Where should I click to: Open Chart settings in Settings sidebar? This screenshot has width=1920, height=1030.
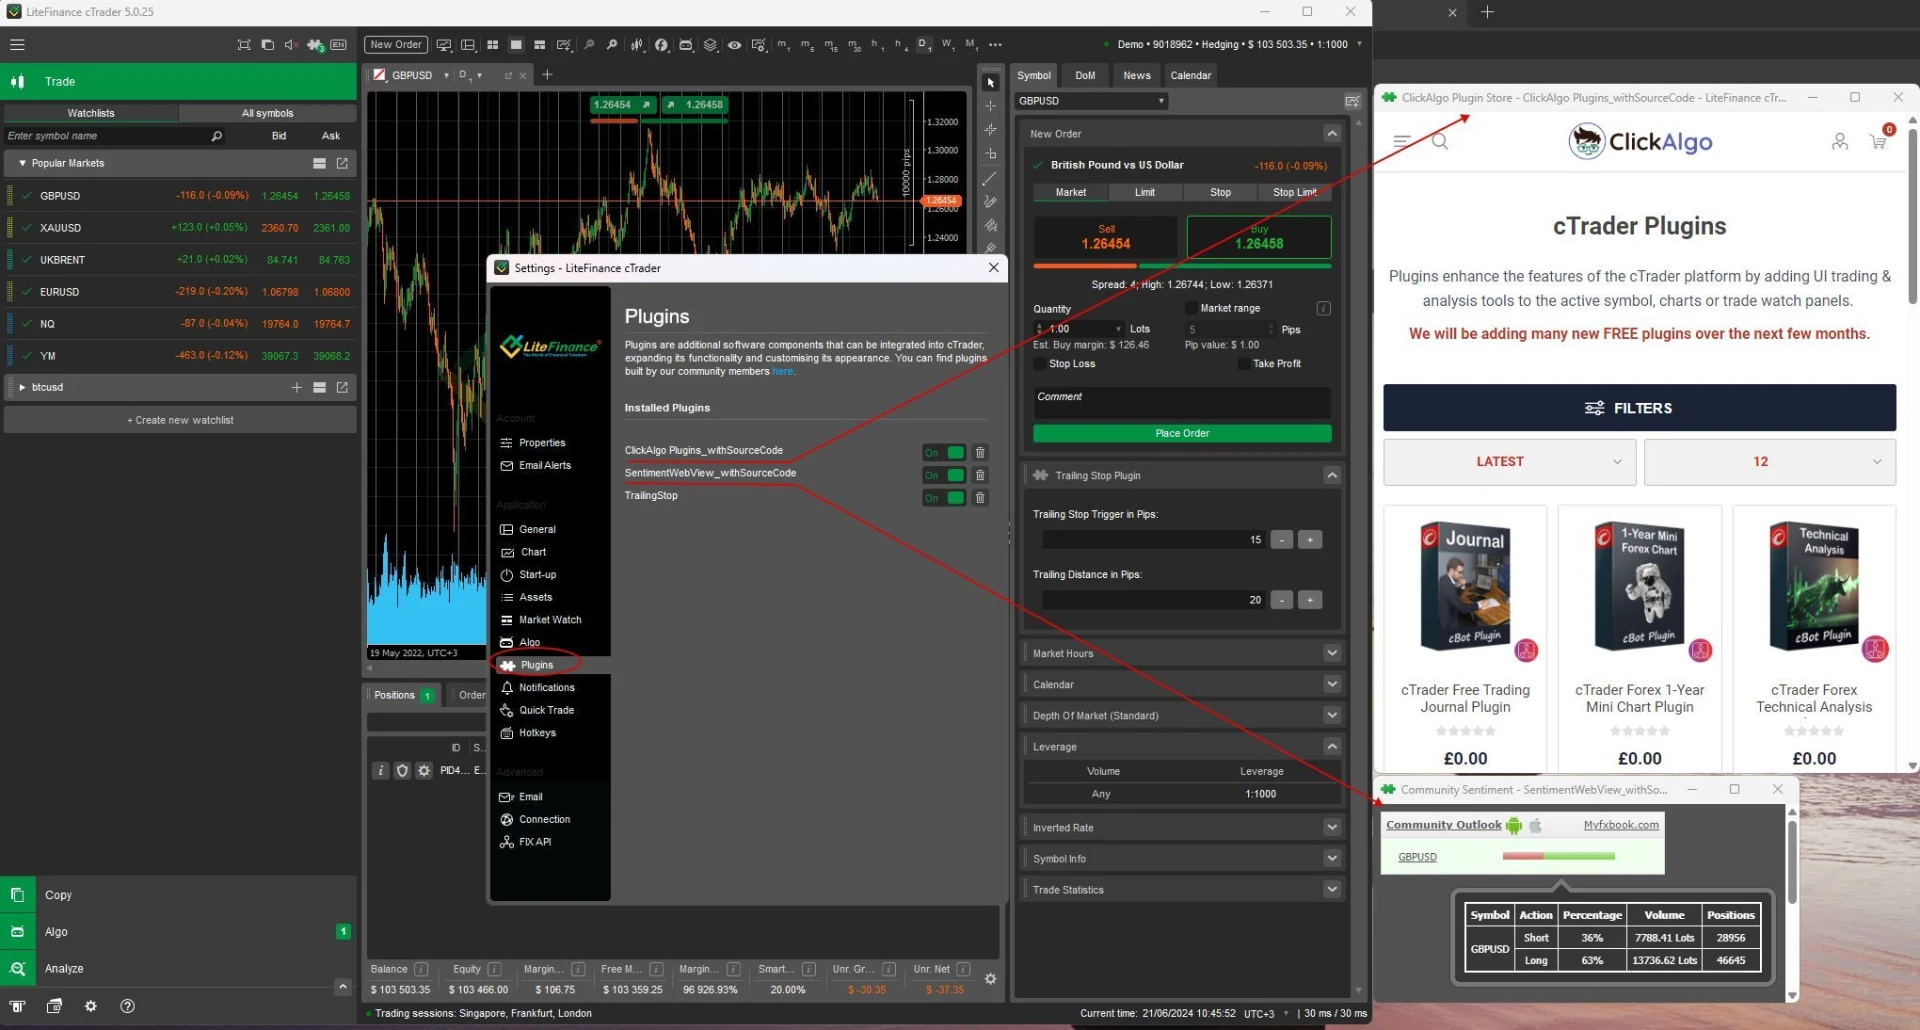533,553
